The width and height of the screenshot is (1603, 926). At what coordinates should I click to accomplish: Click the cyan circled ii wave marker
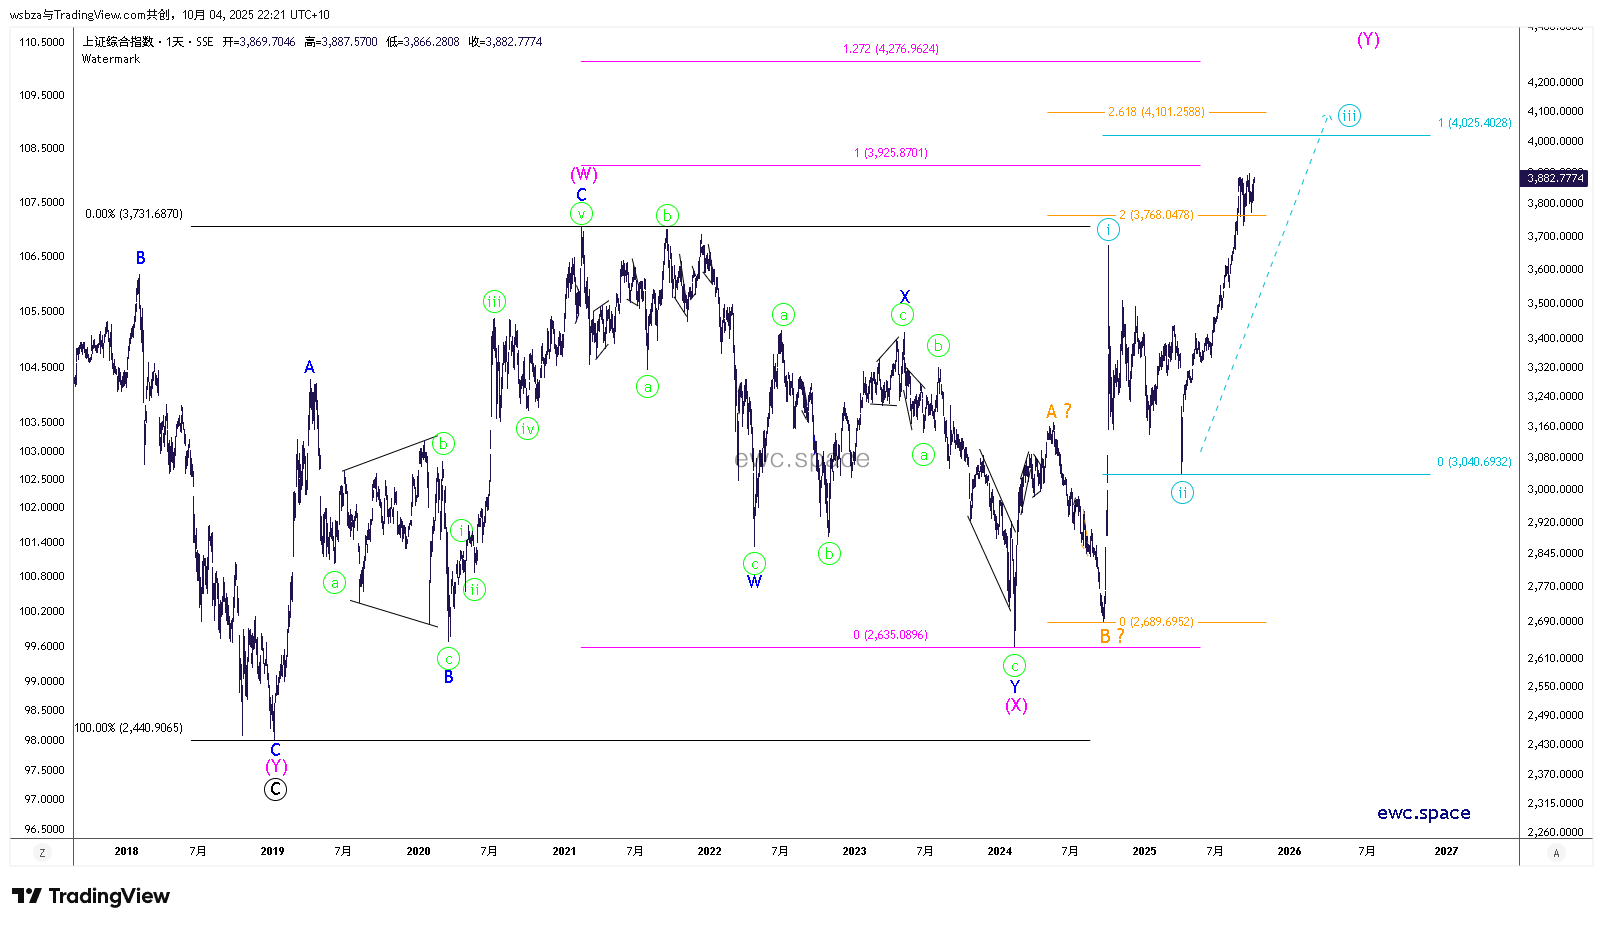pos(1182,493)
